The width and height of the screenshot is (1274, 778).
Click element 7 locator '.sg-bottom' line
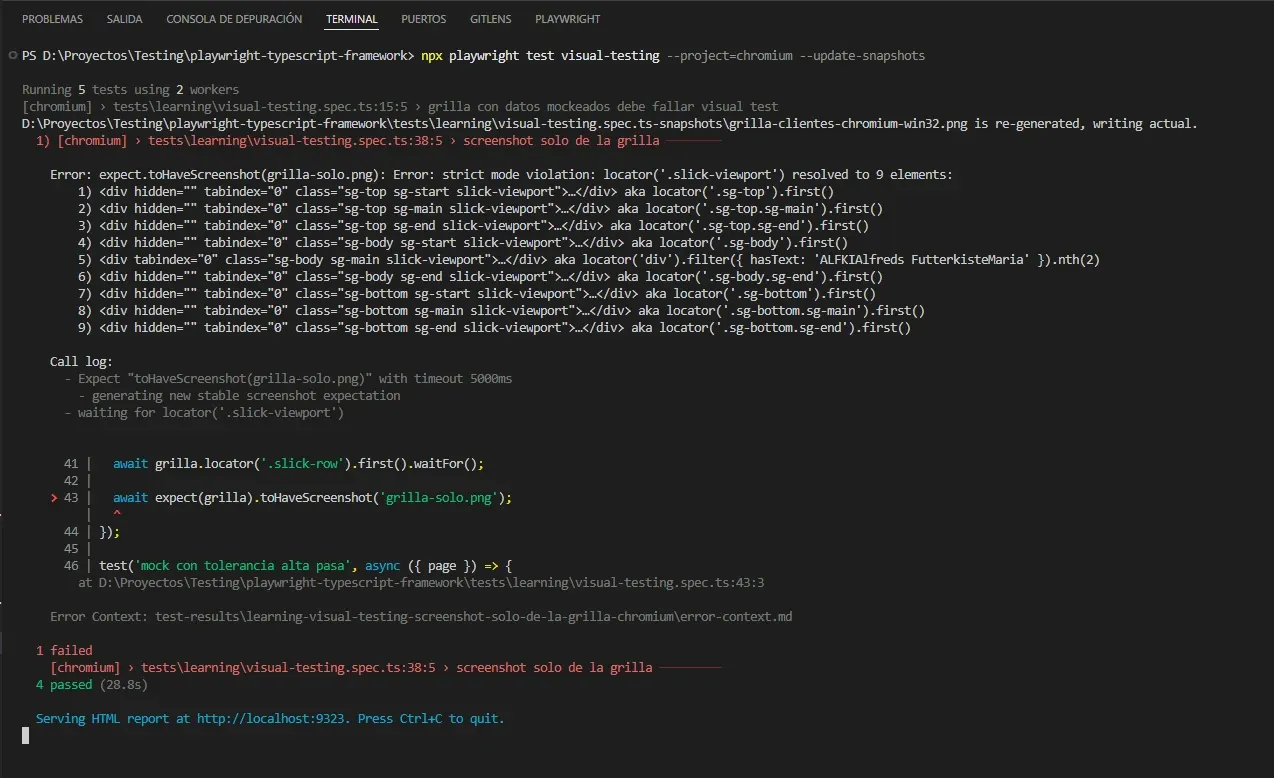coord(476,293)
